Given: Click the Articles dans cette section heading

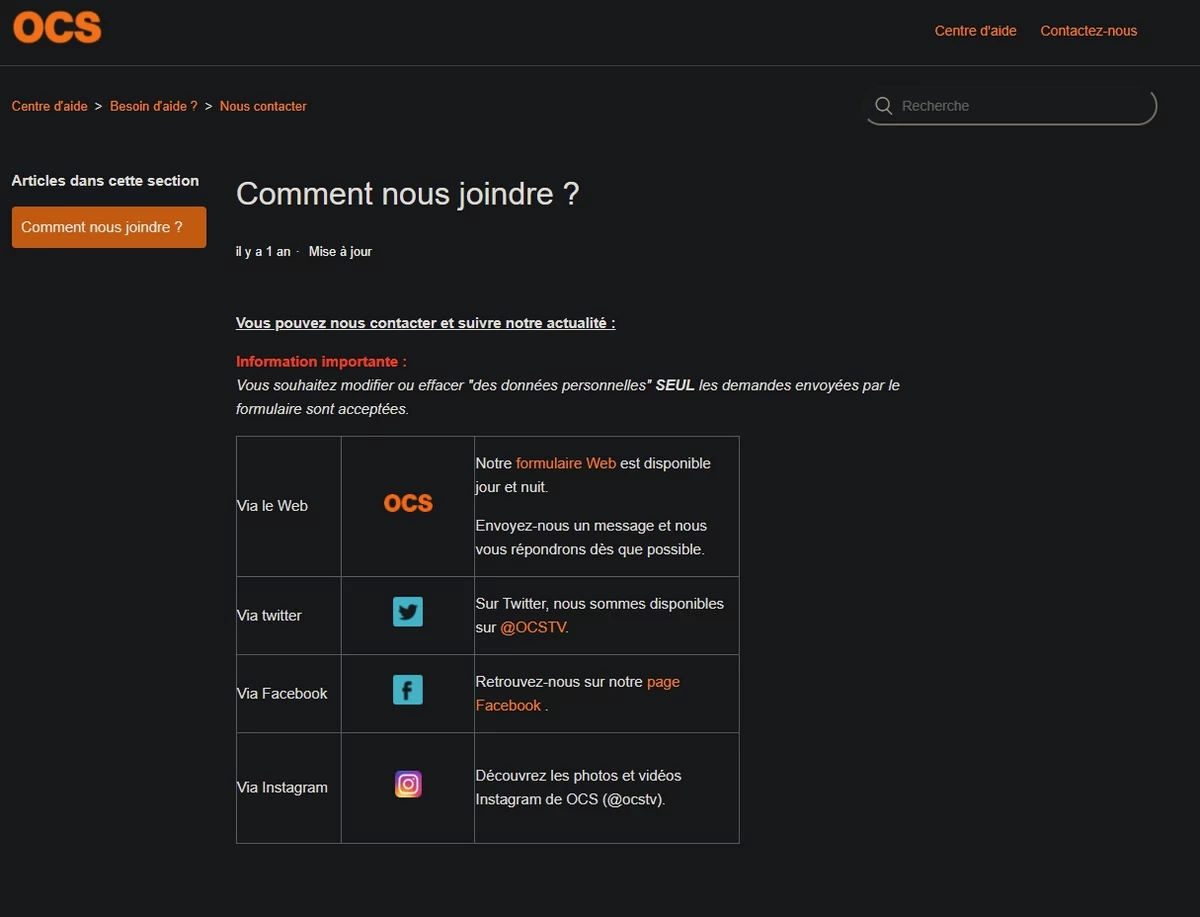Looking at the screenshot, I should (105, 181).
